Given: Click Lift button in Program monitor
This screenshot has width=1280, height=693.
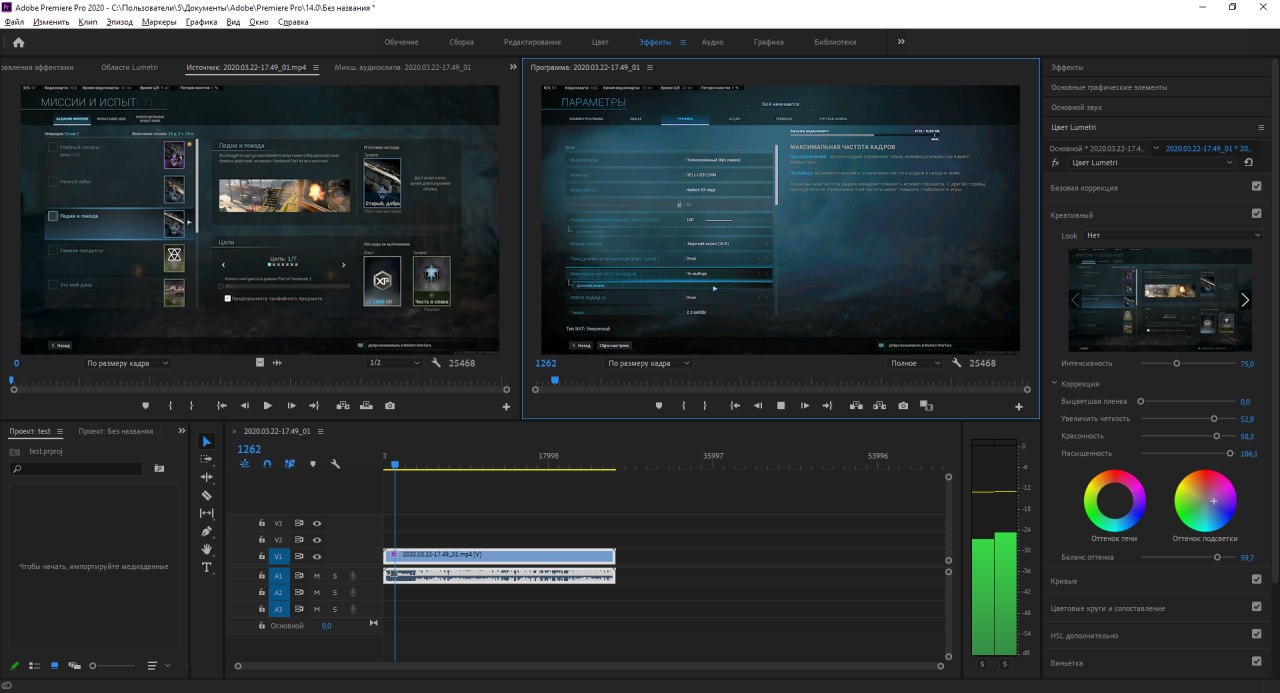Looking at the screenshot, I should coord(855,406).
